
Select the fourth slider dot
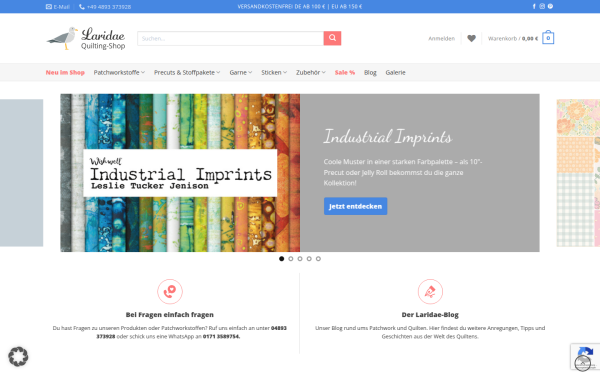point(309,259)
